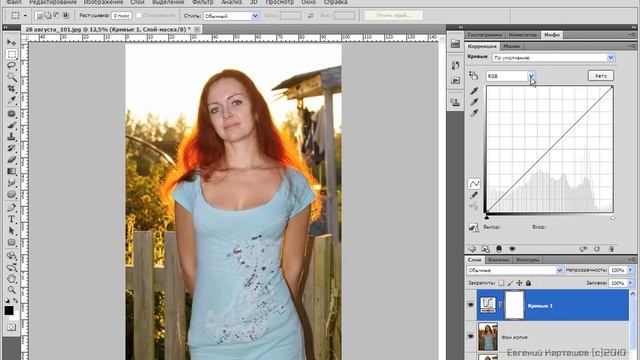Open the Корреkция panel options menu

point(632,46)
